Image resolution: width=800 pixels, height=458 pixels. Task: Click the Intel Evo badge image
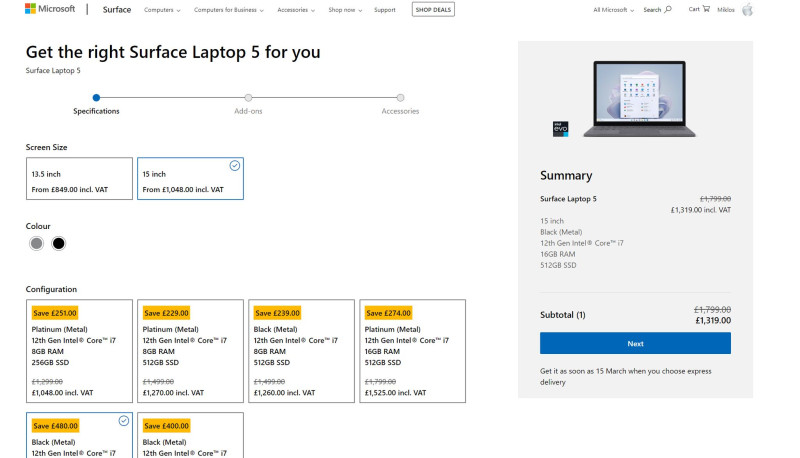[560, 129]
